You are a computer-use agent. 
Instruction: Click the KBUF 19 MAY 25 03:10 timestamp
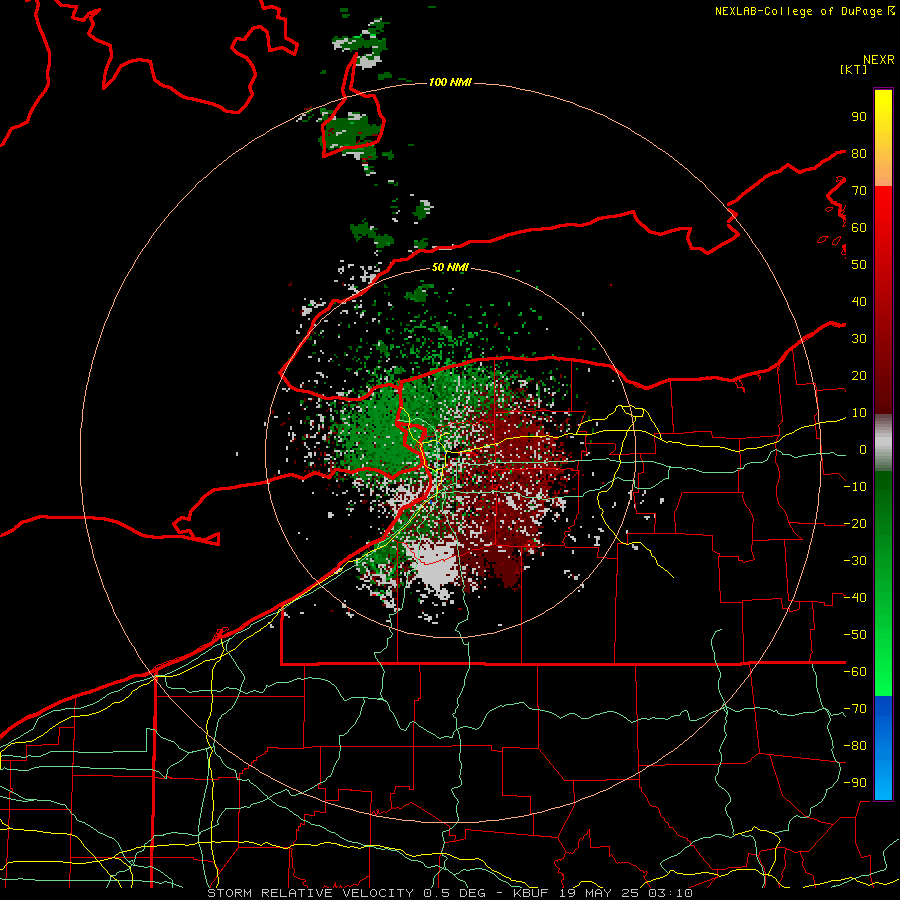pos(602,893)
